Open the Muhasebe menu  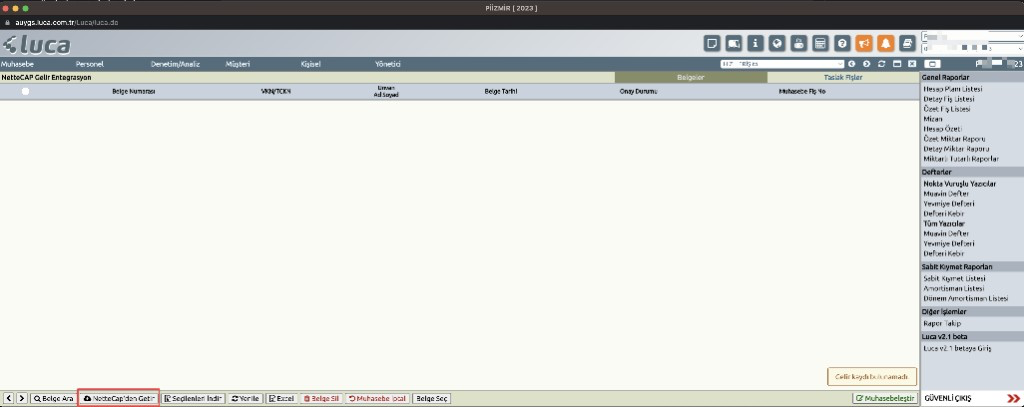[x=17, y=64]
